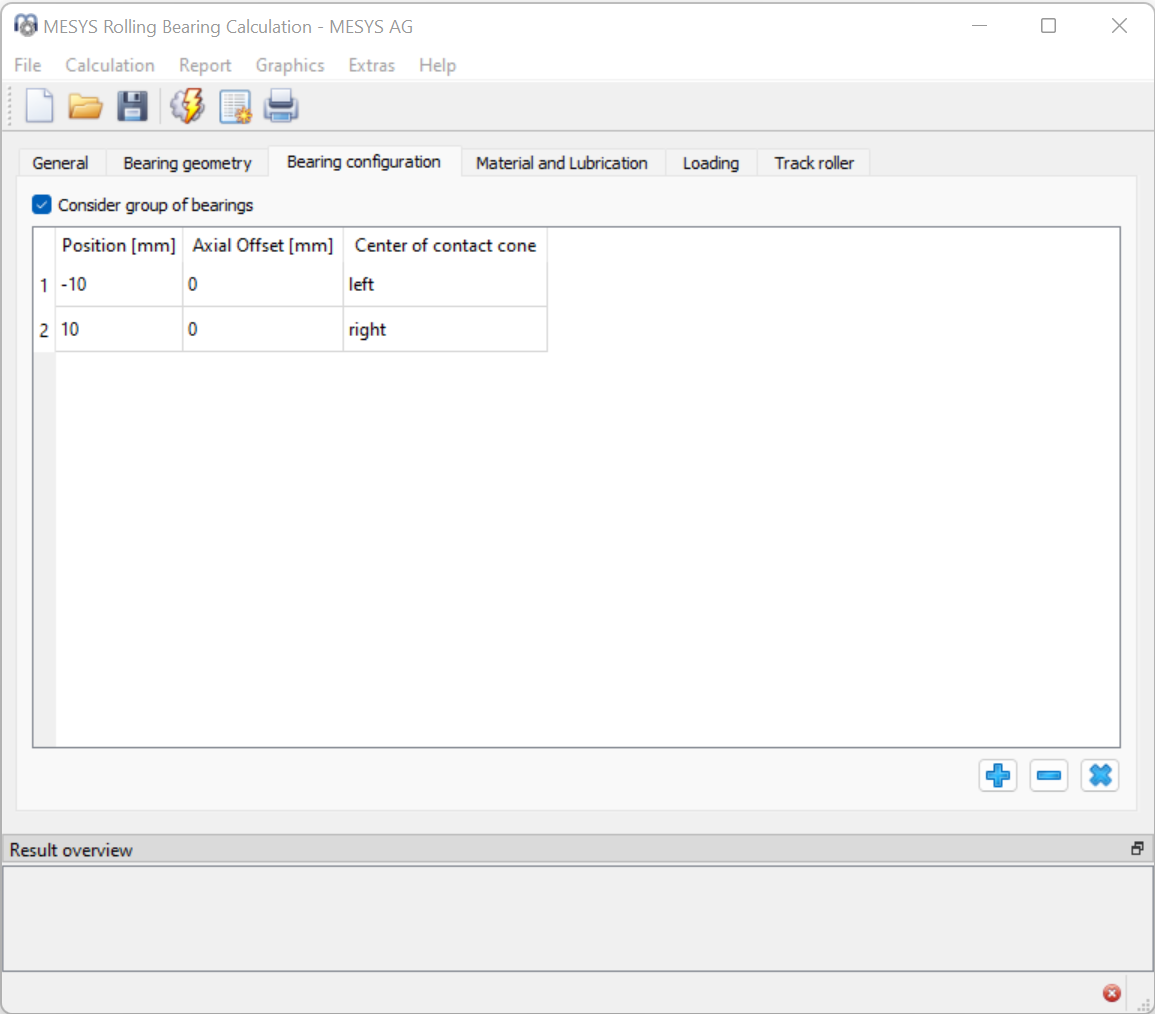1155x1014 pixels.
Task: Generate report using the document icon
Action: click(x=235, y=105)
